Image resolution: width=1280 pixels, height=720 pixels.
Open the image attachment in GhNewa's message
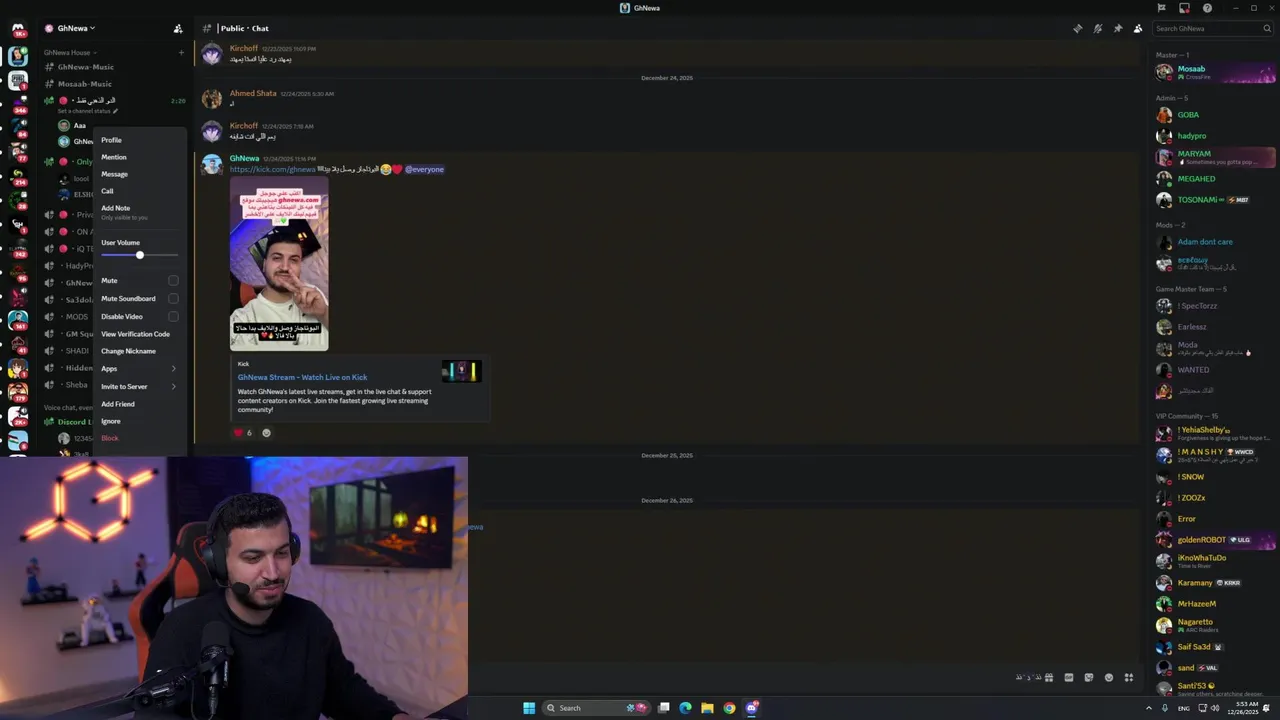[x=279, y=264]
